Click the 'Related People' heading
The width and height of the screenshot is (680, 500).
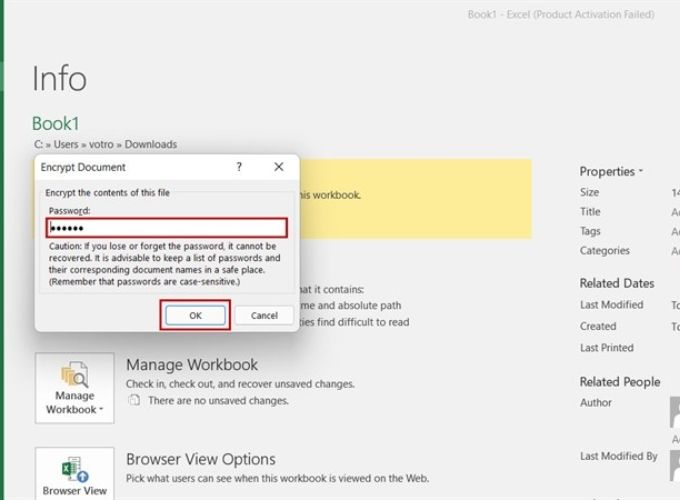[x=620, y=382]
